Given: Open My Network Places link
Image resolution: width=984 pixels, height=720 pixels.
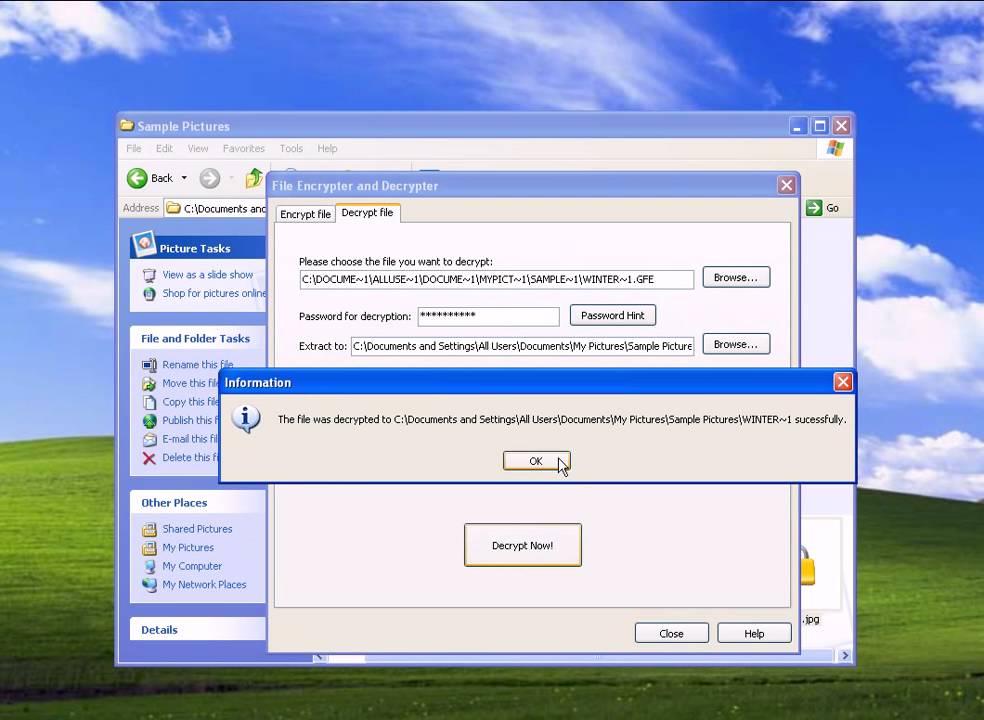Looking at the screenshot, I should point(204,584).
